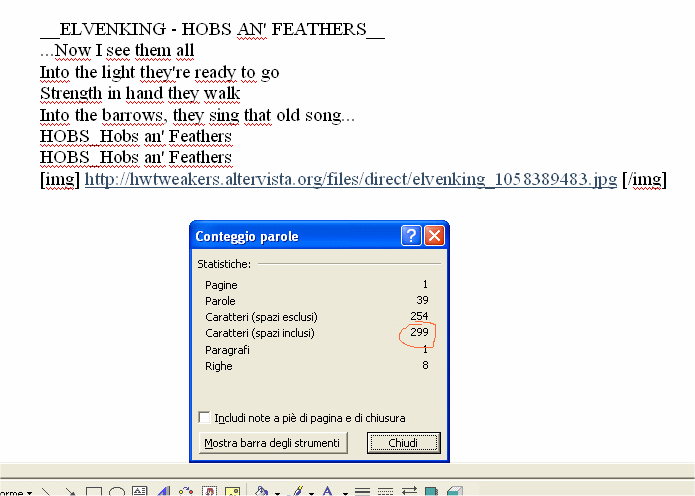Open Arrow Style options
The height and width of the screenshot is (496, 695).
coord(409,491)
